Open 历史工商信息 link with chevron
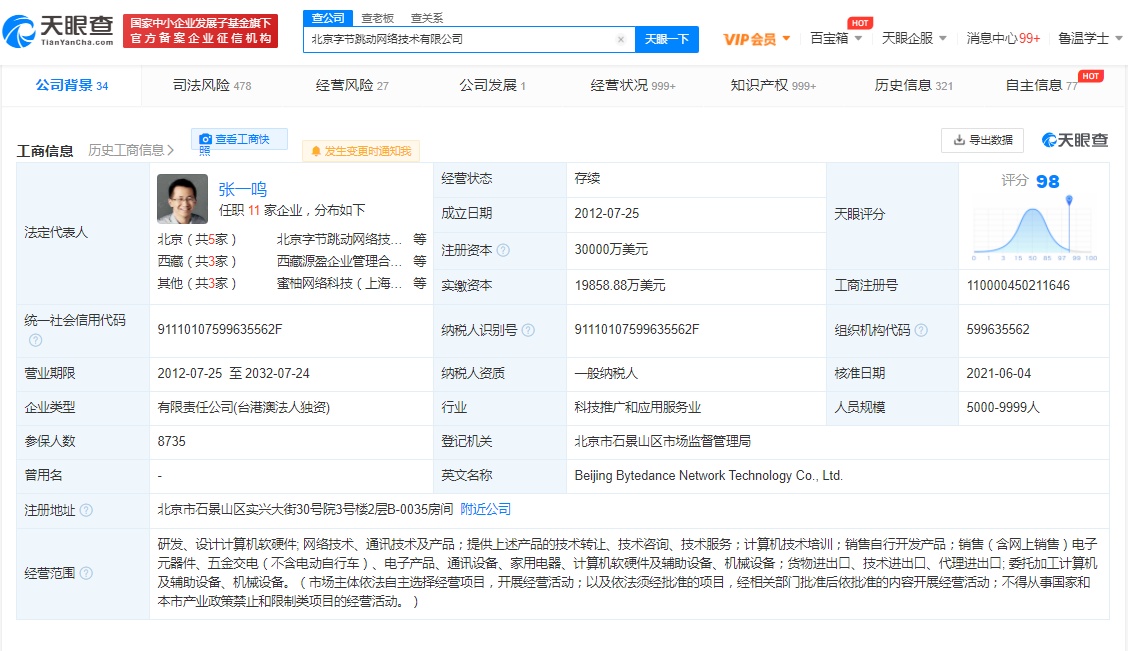The height and width of the screenshot is (651, 1128). [131, 150]
